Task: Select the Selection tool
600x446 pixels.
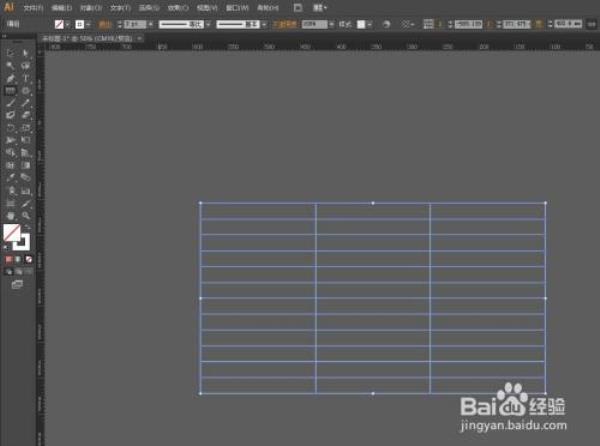Action: pos(10,53)
